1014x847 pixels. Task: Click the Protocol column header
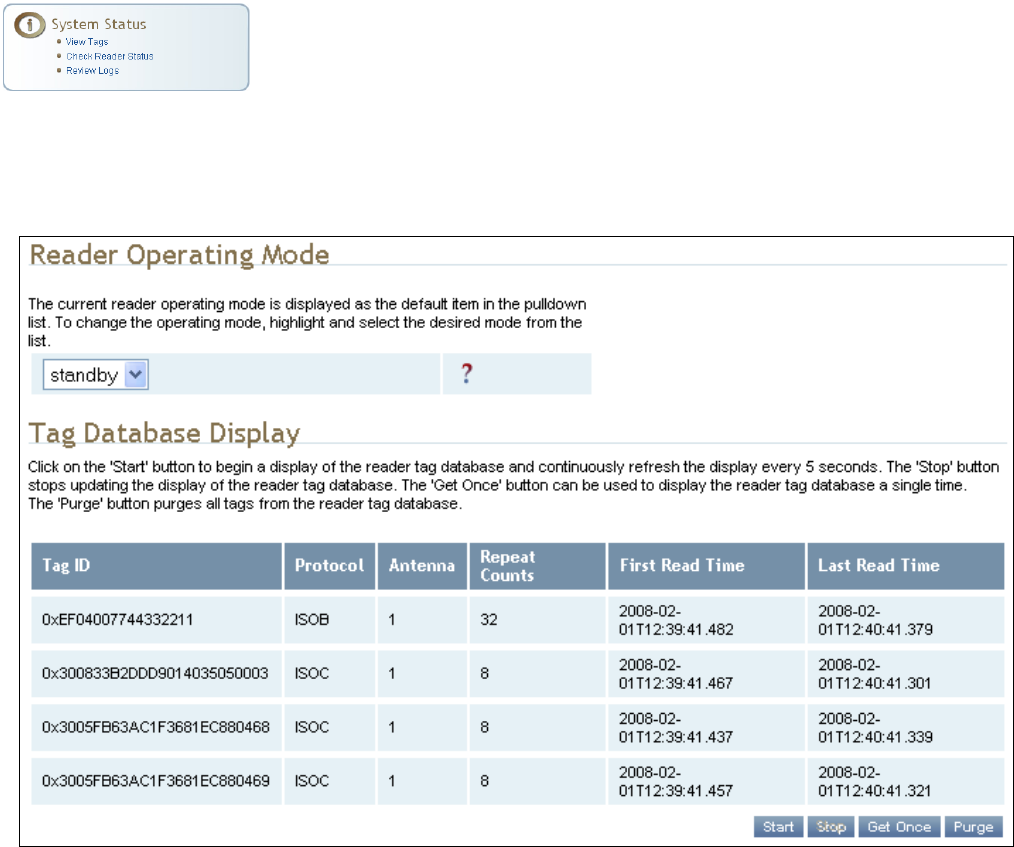[x=330, y=566]
